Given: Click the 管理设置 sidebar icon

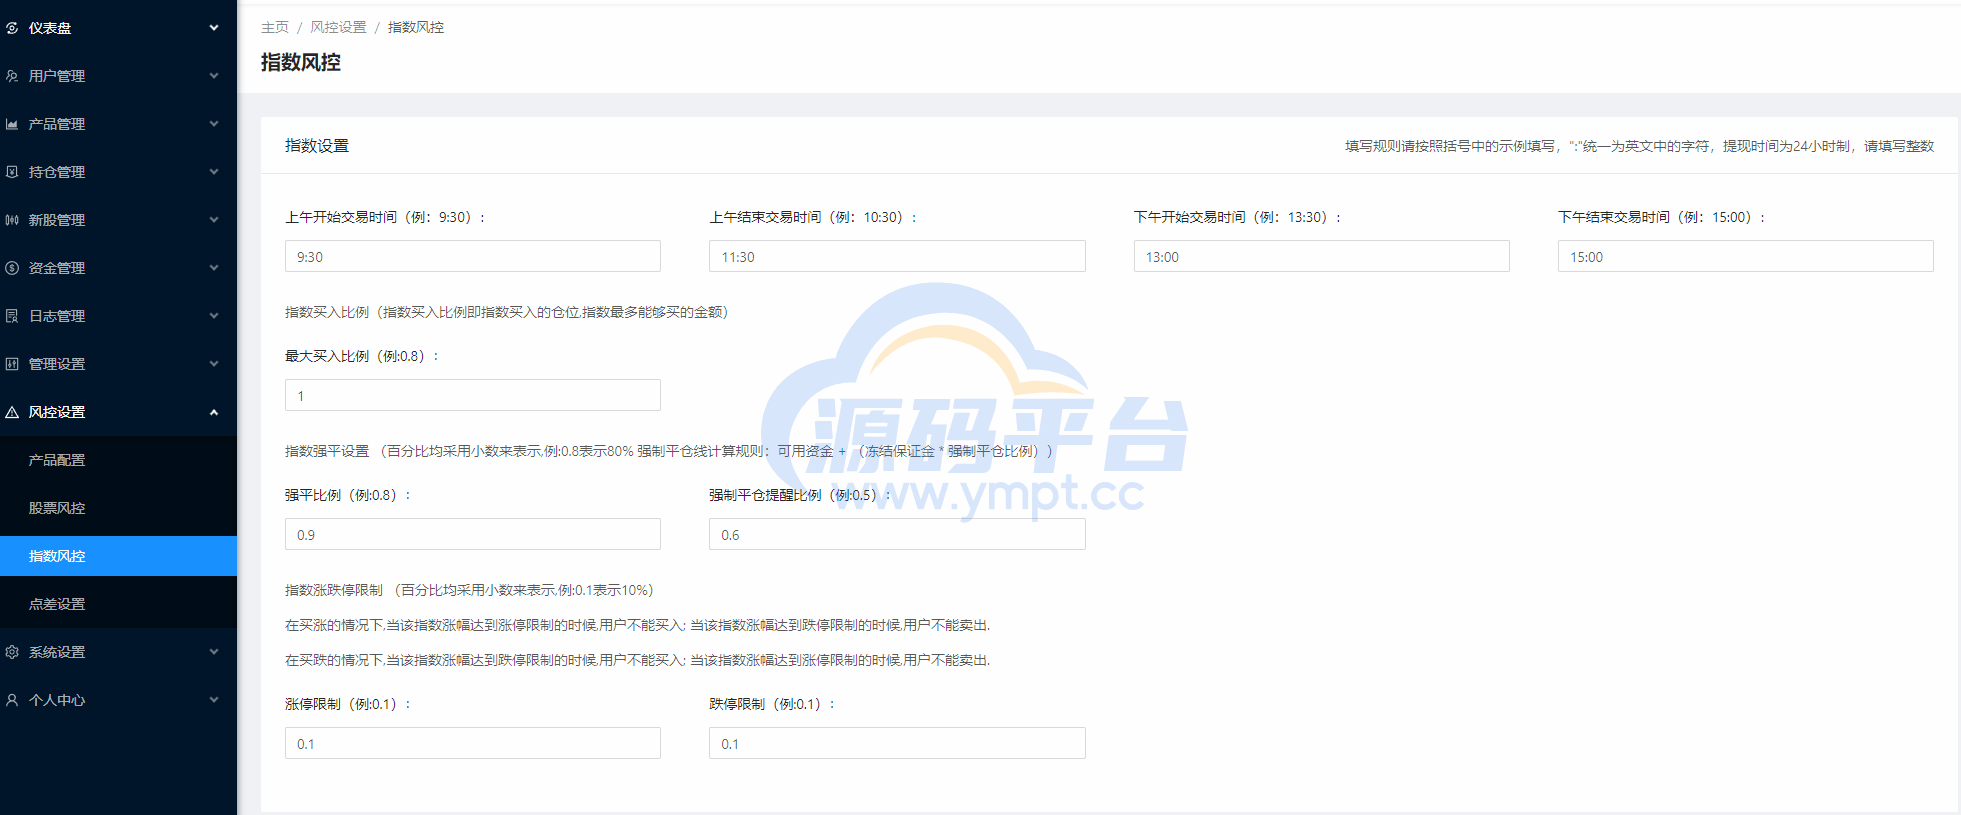Looking at the screenshot, I should [x=12, y=364].
